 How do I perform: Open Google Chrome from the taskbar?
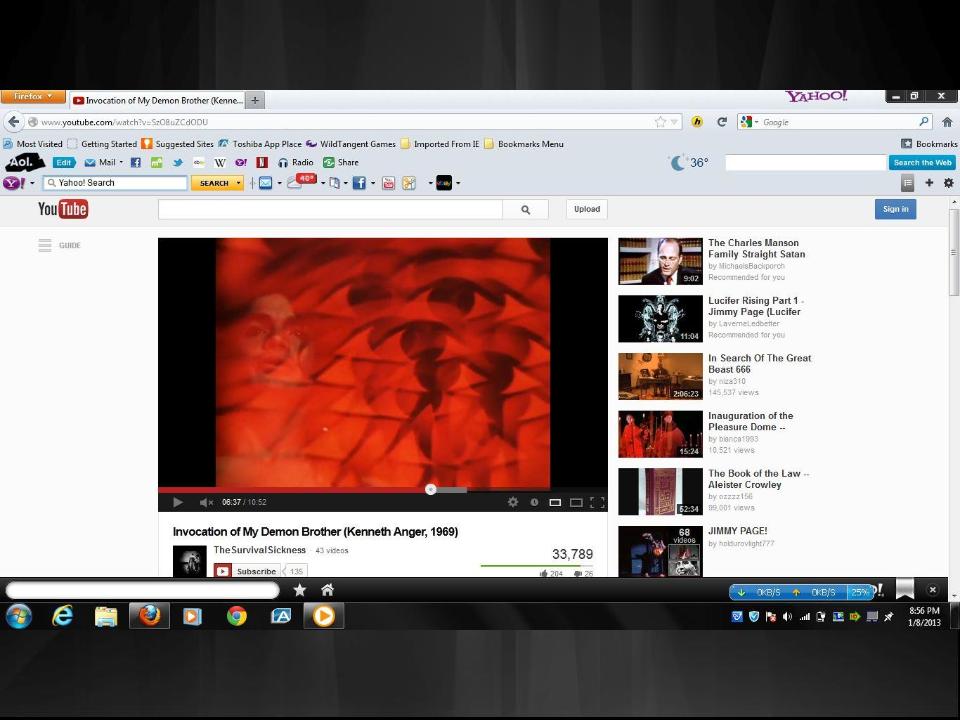[x=236, y=616]
